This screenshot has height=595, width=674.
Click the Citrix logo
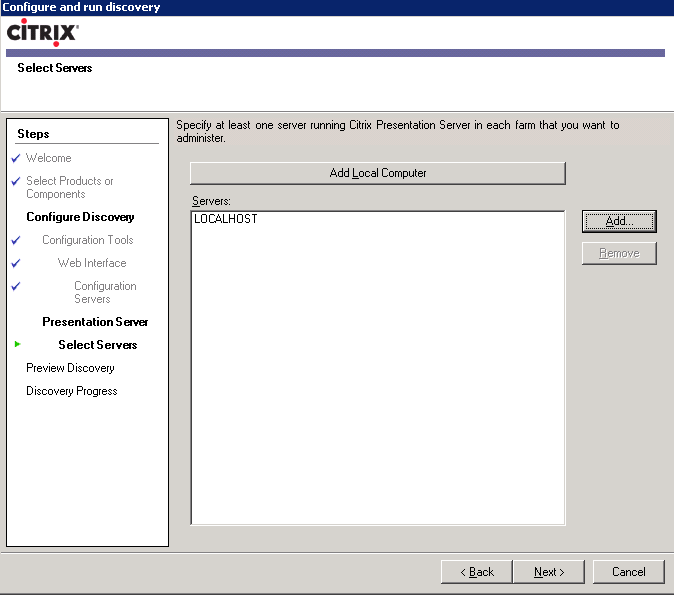(42, 32)
